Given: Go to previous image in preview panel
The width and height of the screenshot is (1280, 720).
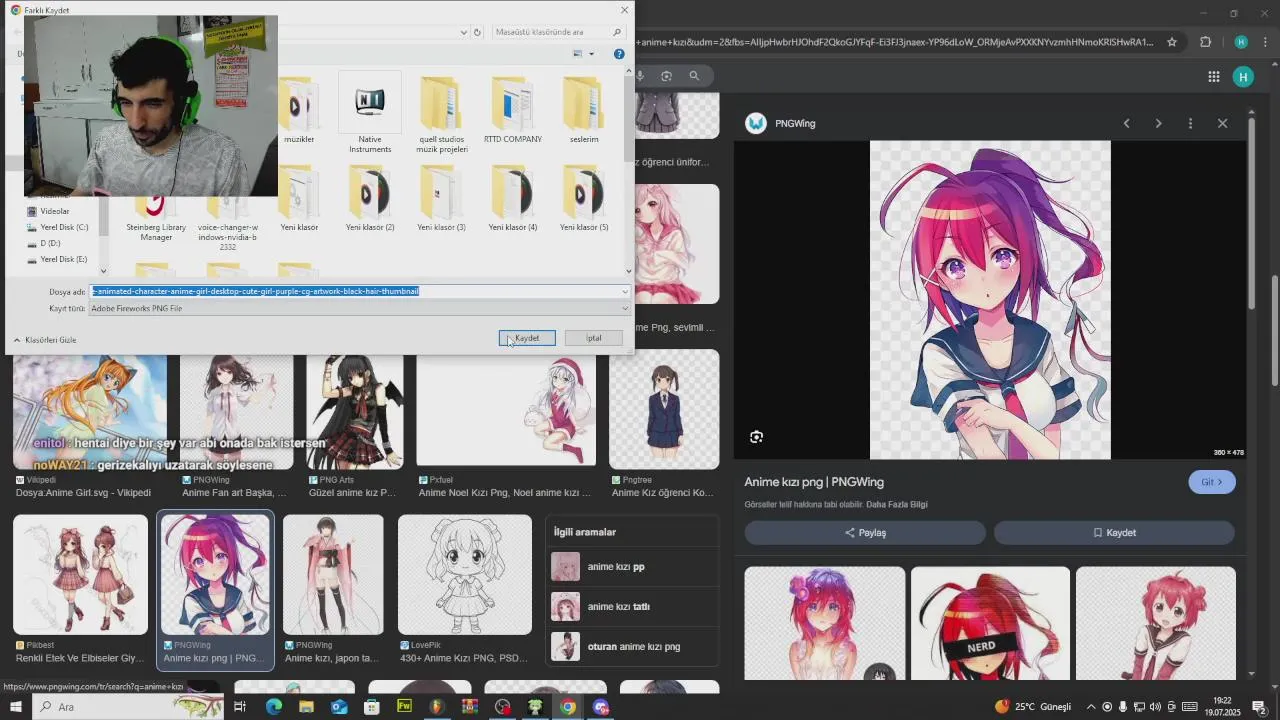Looking at the screenshot, I should pos(1126,123).
